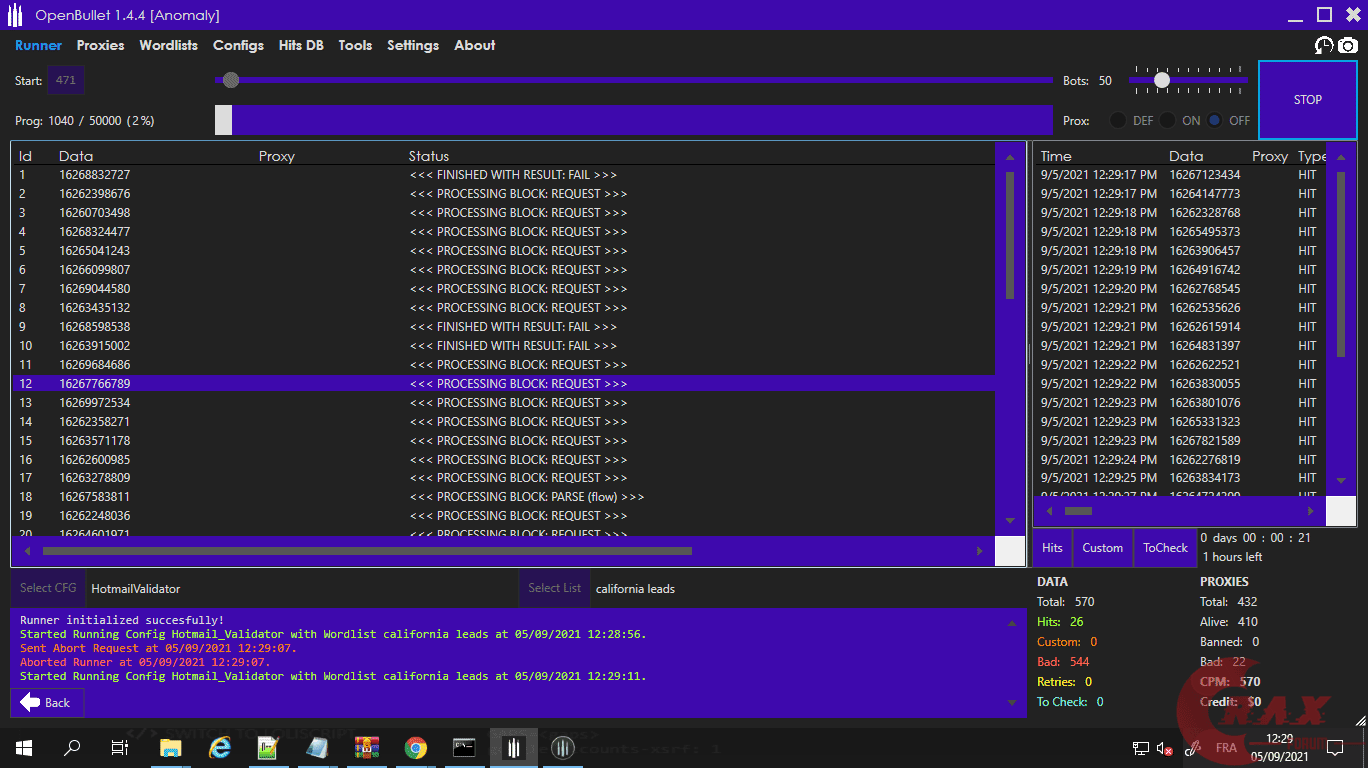Open WinRAR from the taskbar

(368, 747)
